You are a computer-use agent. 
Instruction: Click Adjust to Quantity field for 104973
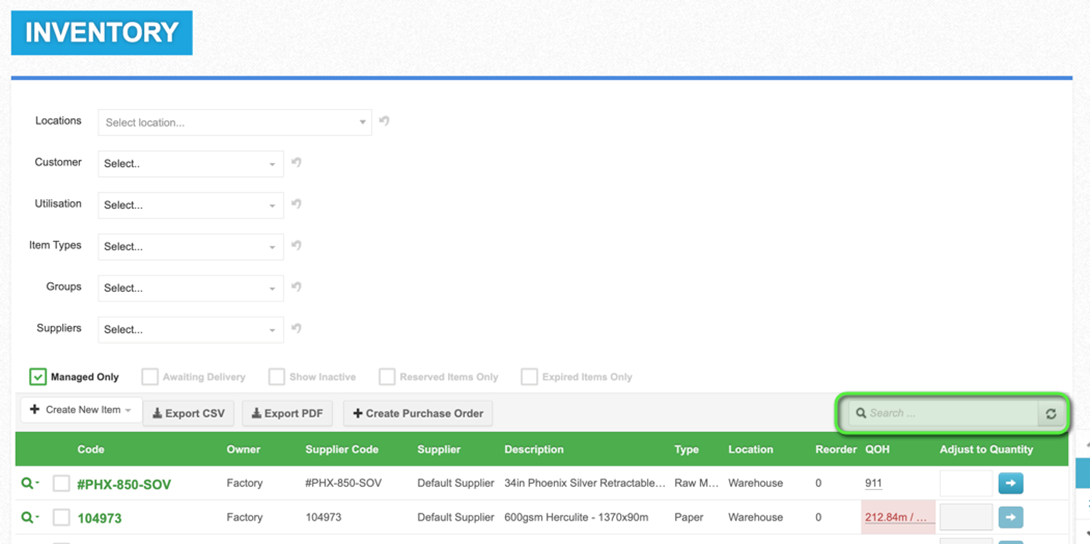(x=966, y=518)
